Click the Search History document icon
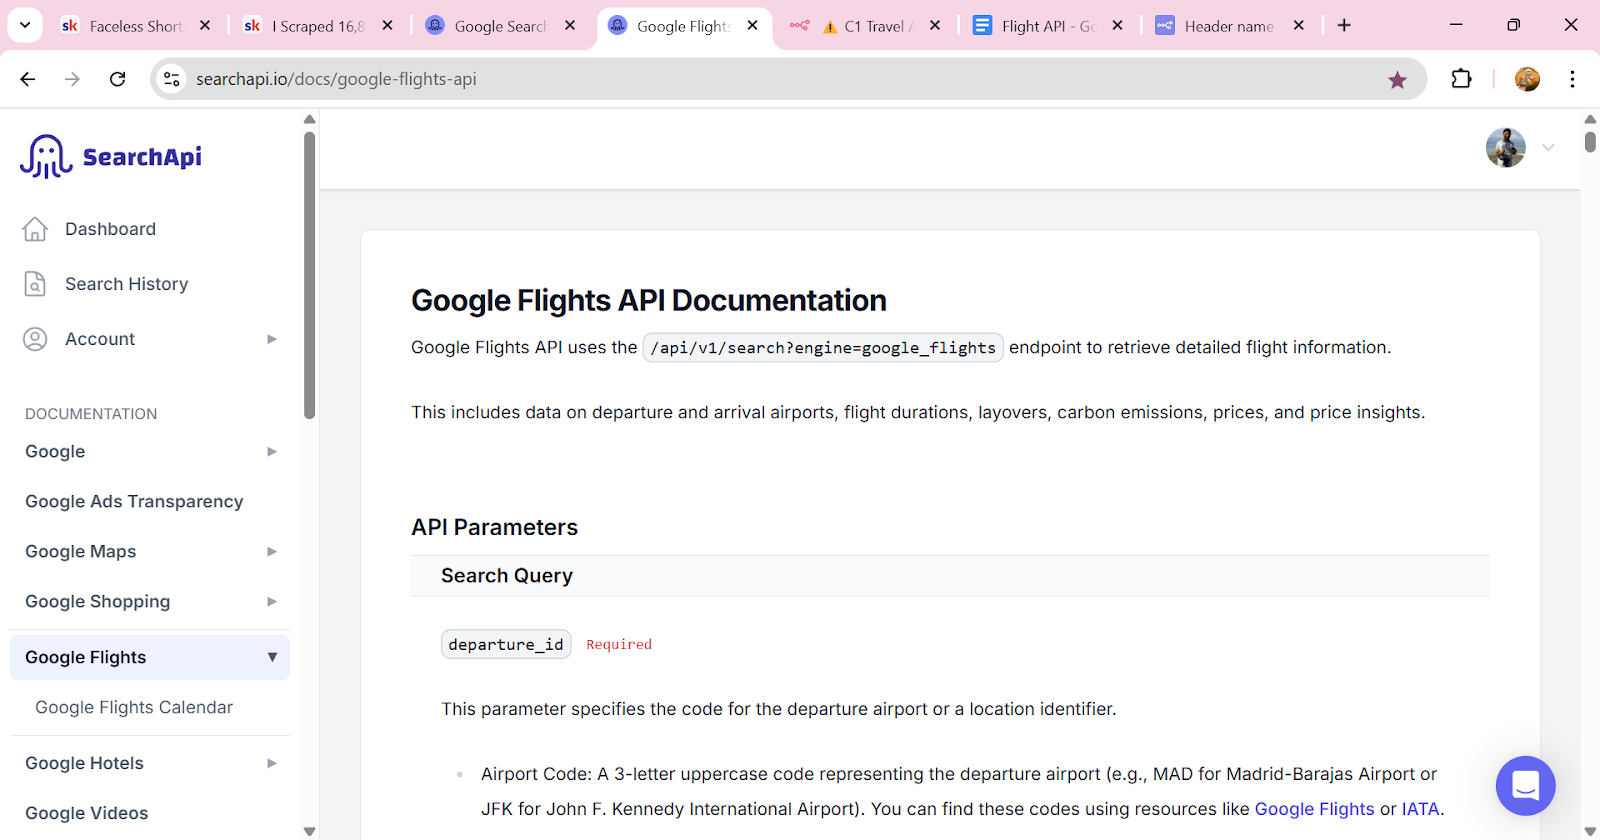 tap(35, 284)
